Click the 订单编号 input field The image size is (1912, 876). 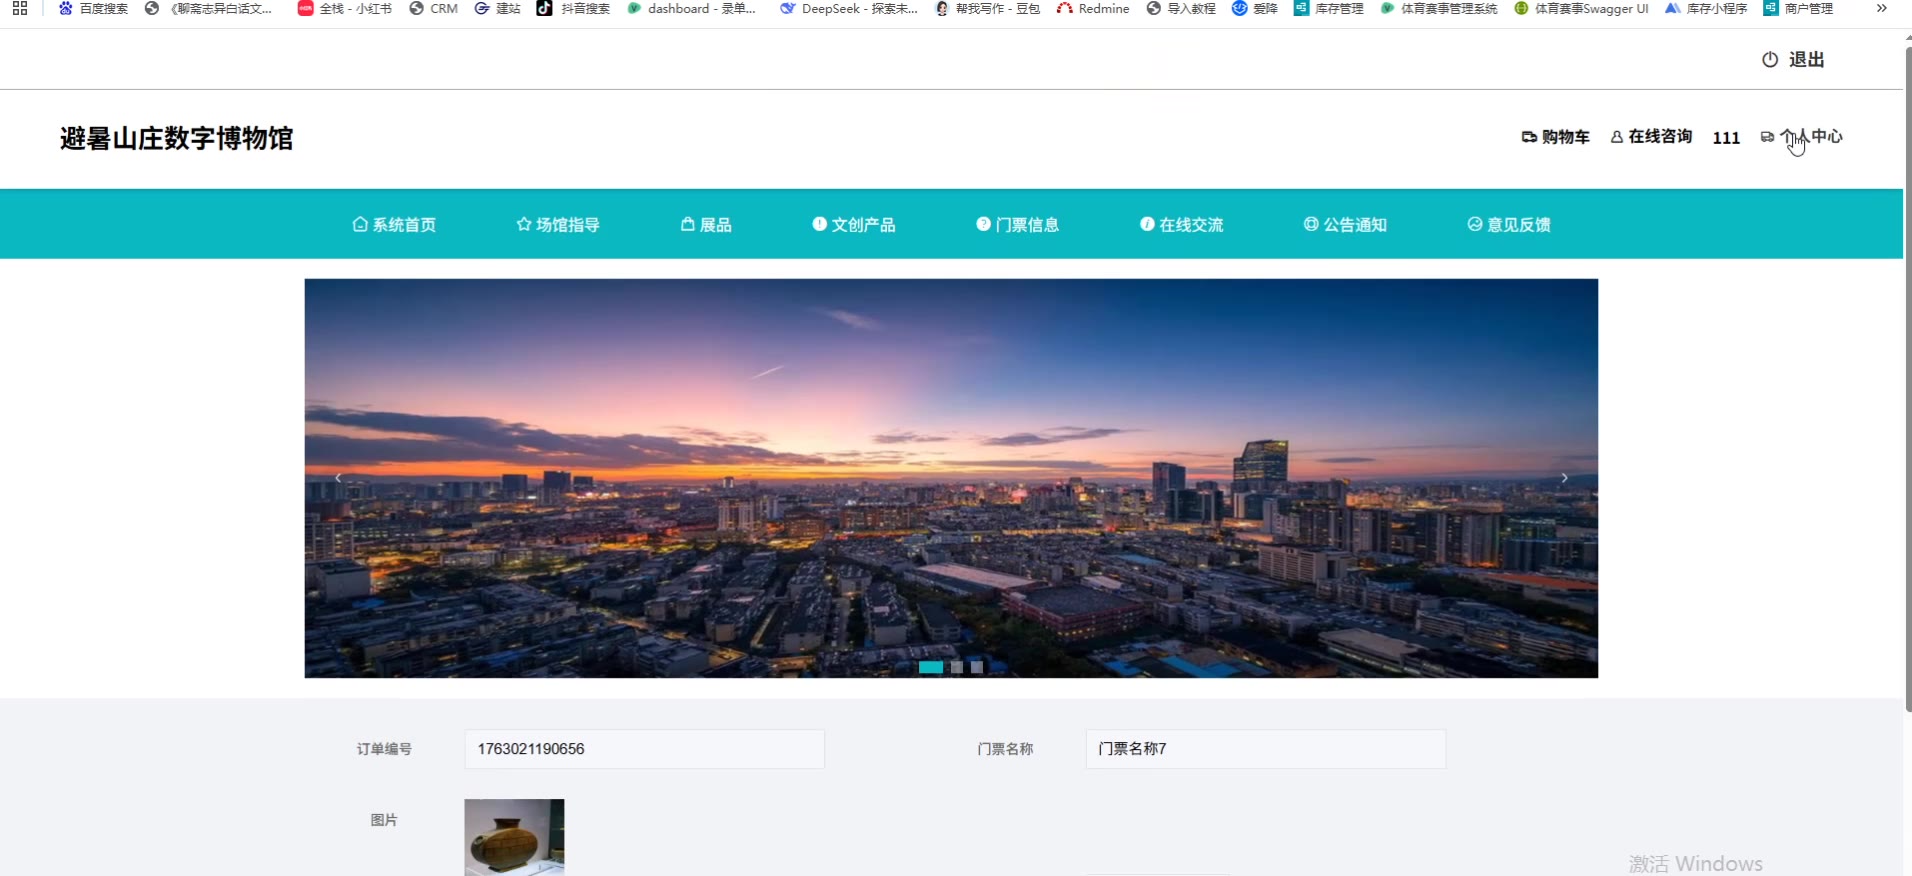coord(644,749)
